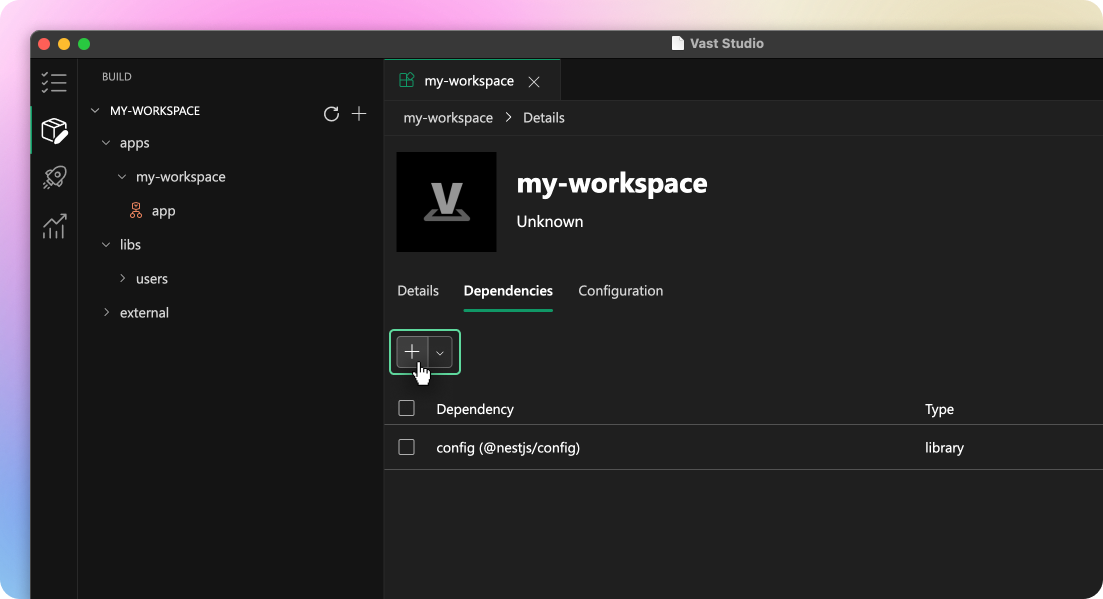1103x599 pixels.
Task: Expand the external folder
Action: [108, 313]
